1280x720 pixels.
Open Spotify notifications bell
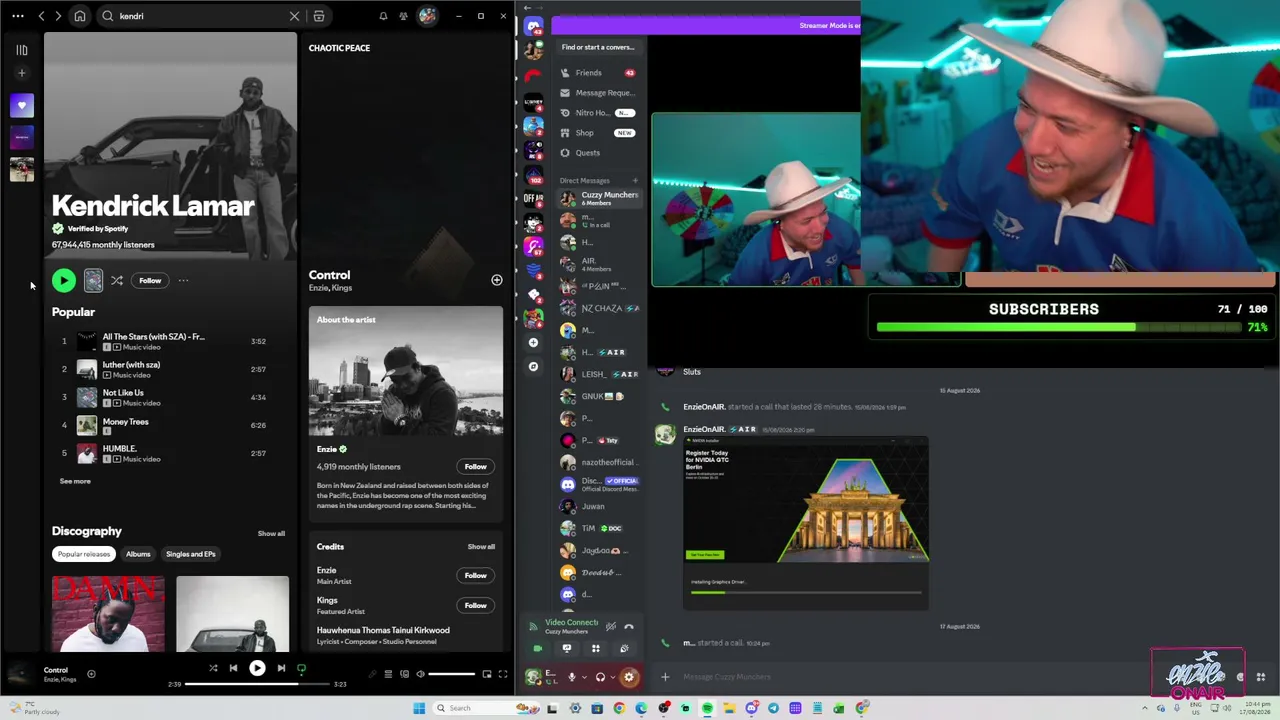click(x=383, y=16)
